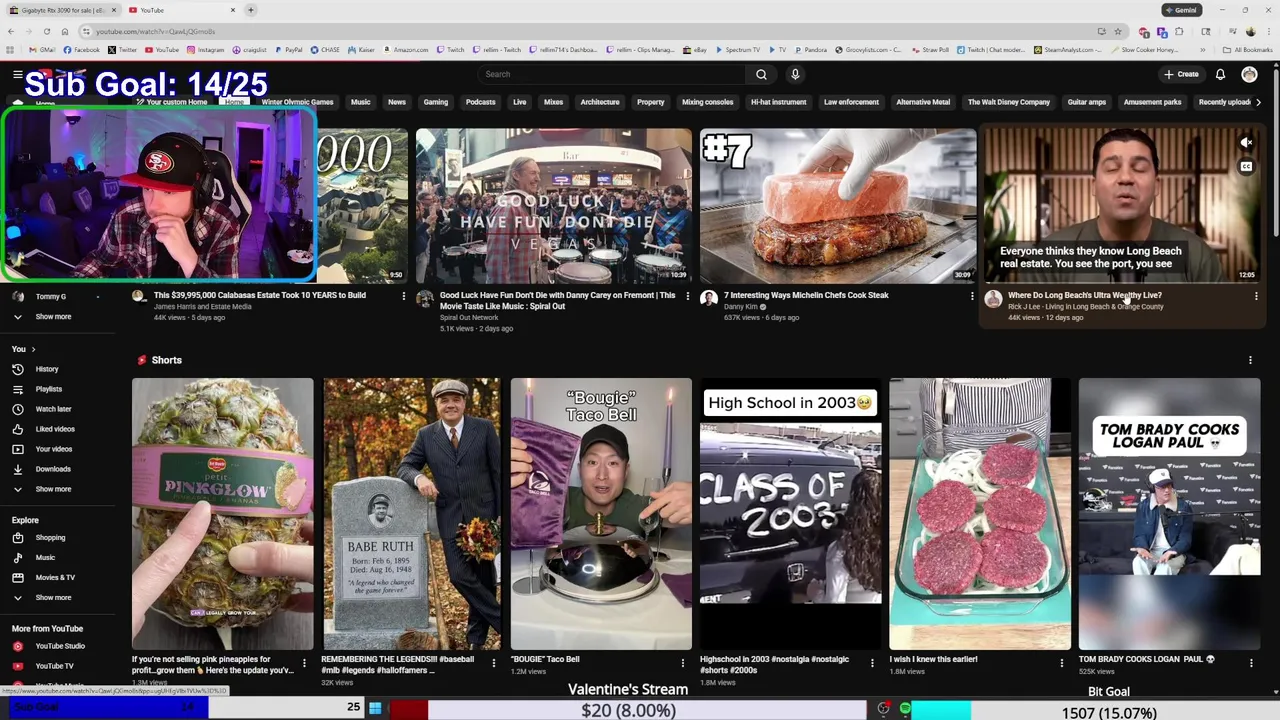Play the Babe Ruth legends short
The image size is (1280, 720).
pos(412,514)
